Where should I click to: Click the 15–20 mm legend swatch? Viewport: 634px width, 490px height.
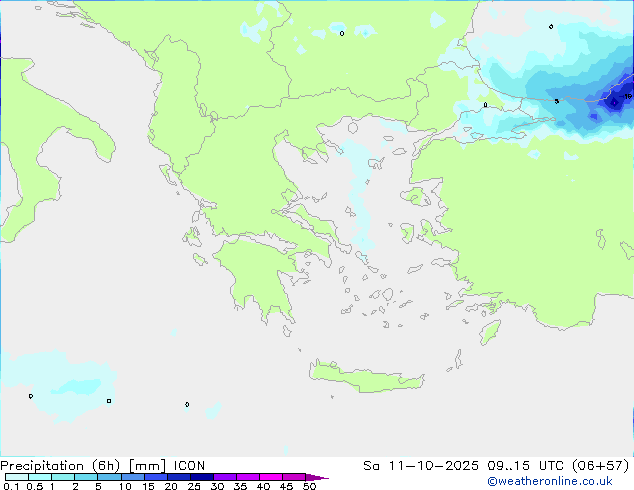tap(155, 477)
